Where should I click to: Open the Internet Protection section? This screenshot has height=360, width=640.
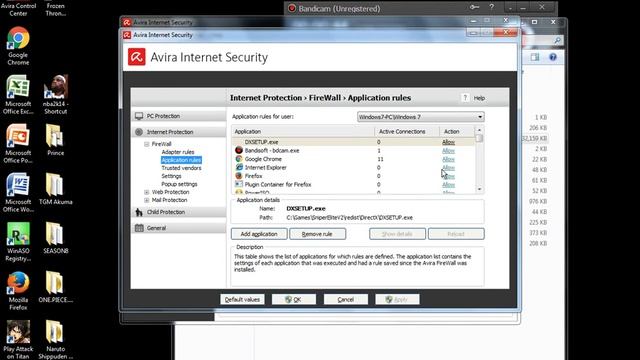tap(178, 132)
